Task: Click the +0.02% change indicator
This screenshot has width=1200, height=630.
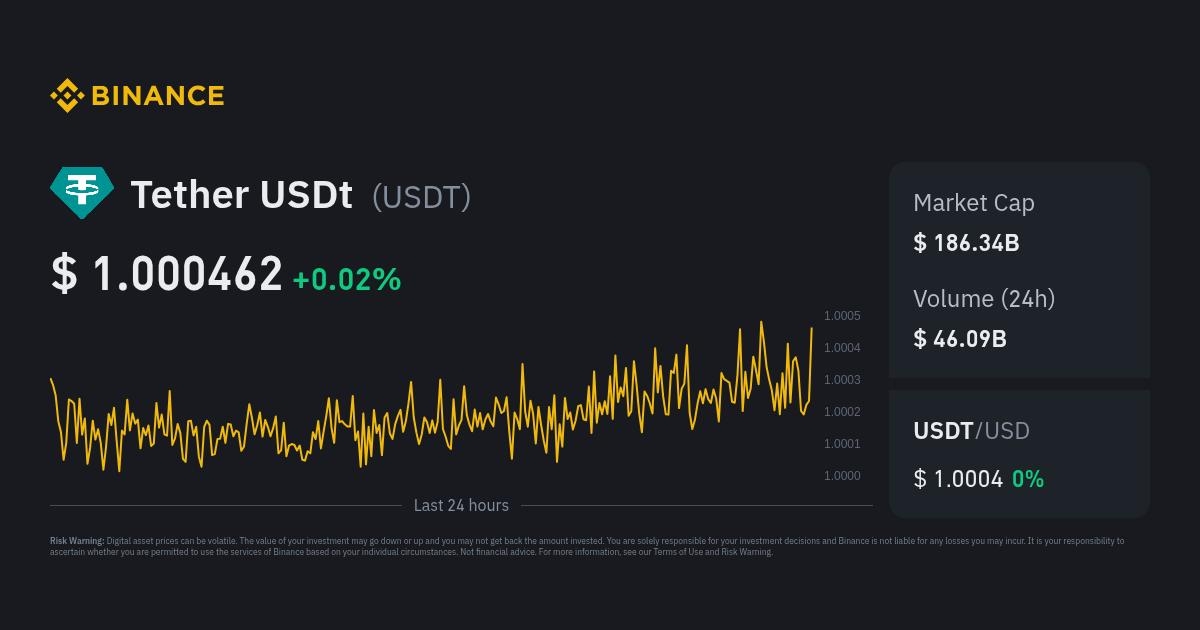Action: tap(347, 280)
